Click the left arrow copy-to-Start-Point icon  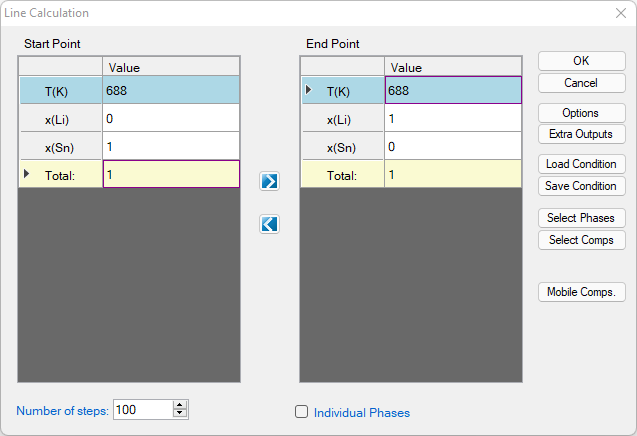pos(269,224)
